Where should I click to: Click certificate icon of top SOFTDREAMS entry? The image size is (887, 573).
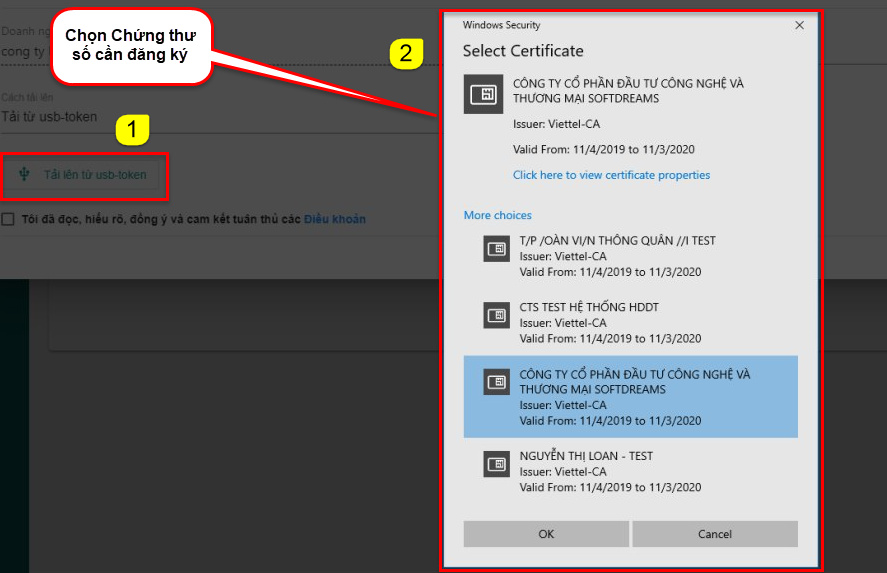(x=483, y=94)
